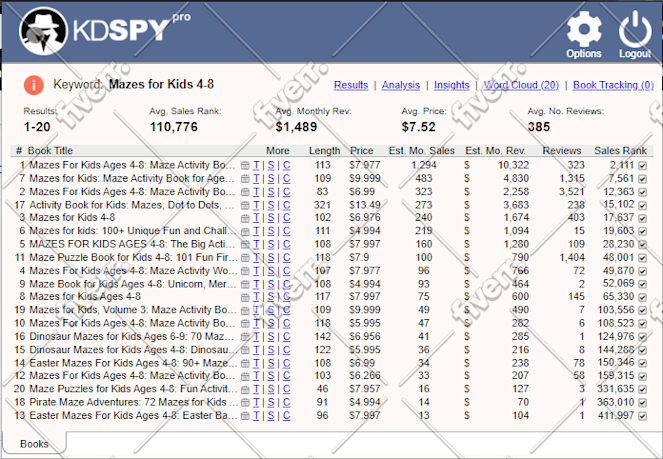Open the Results link
663x459 pixels.
click(x=351, y=85)
